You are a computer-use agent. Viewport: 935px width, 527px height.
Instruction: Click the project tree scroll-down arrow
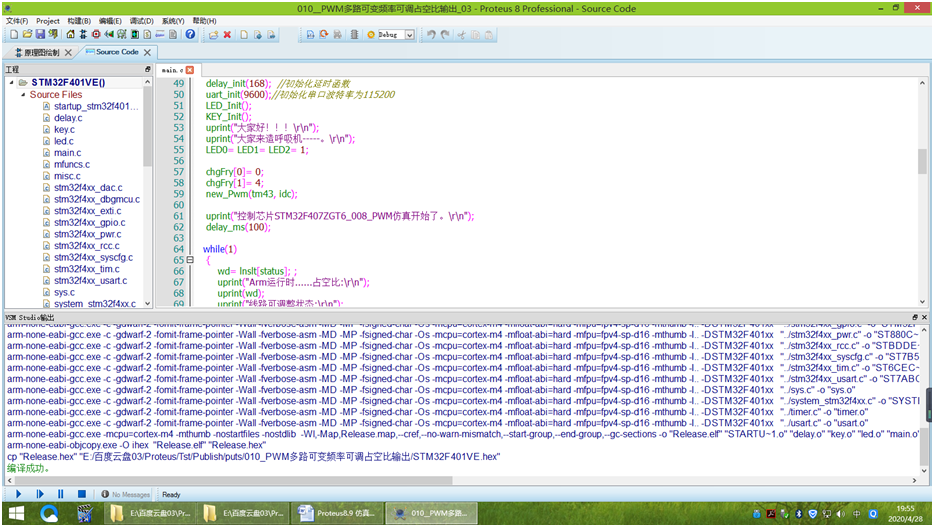point(147,303)
